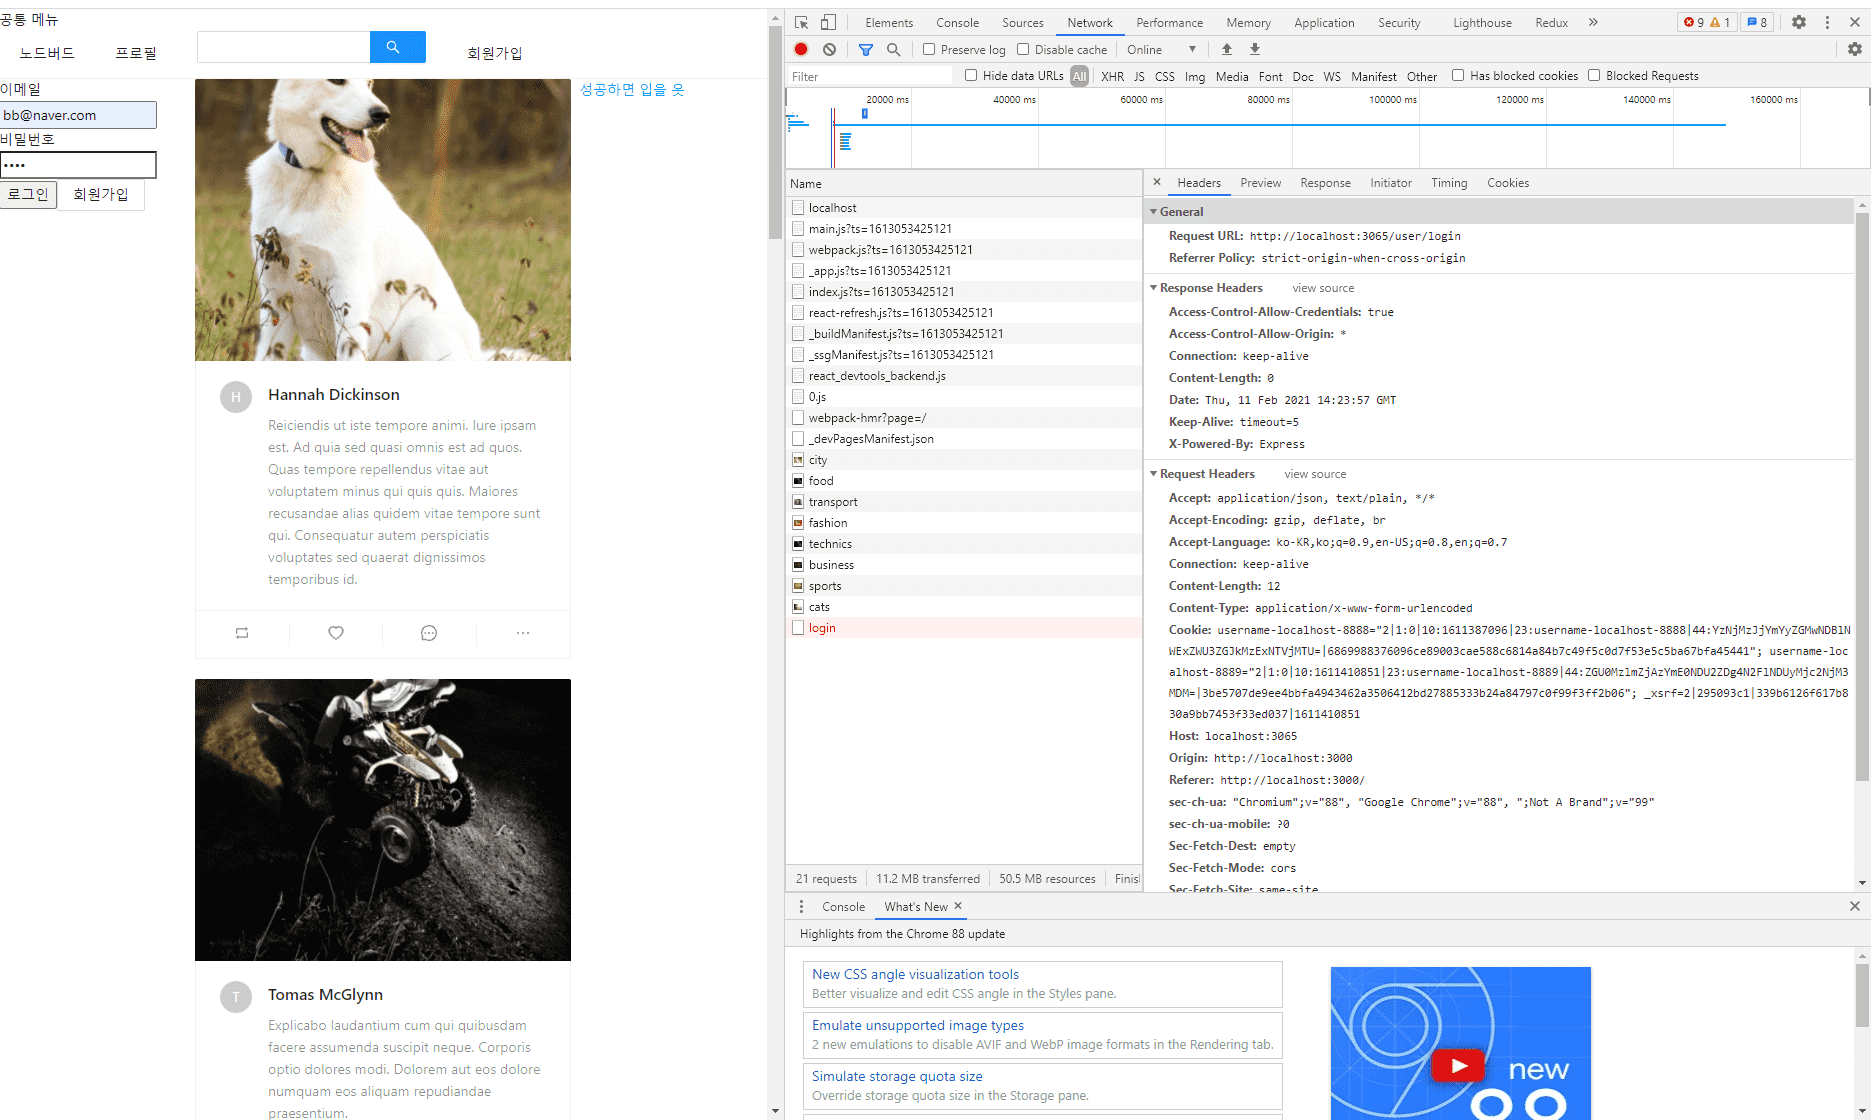Click the 회원가입 button below password
The width and height of the screenshot is (1871, 1120).
pos(101,195)
